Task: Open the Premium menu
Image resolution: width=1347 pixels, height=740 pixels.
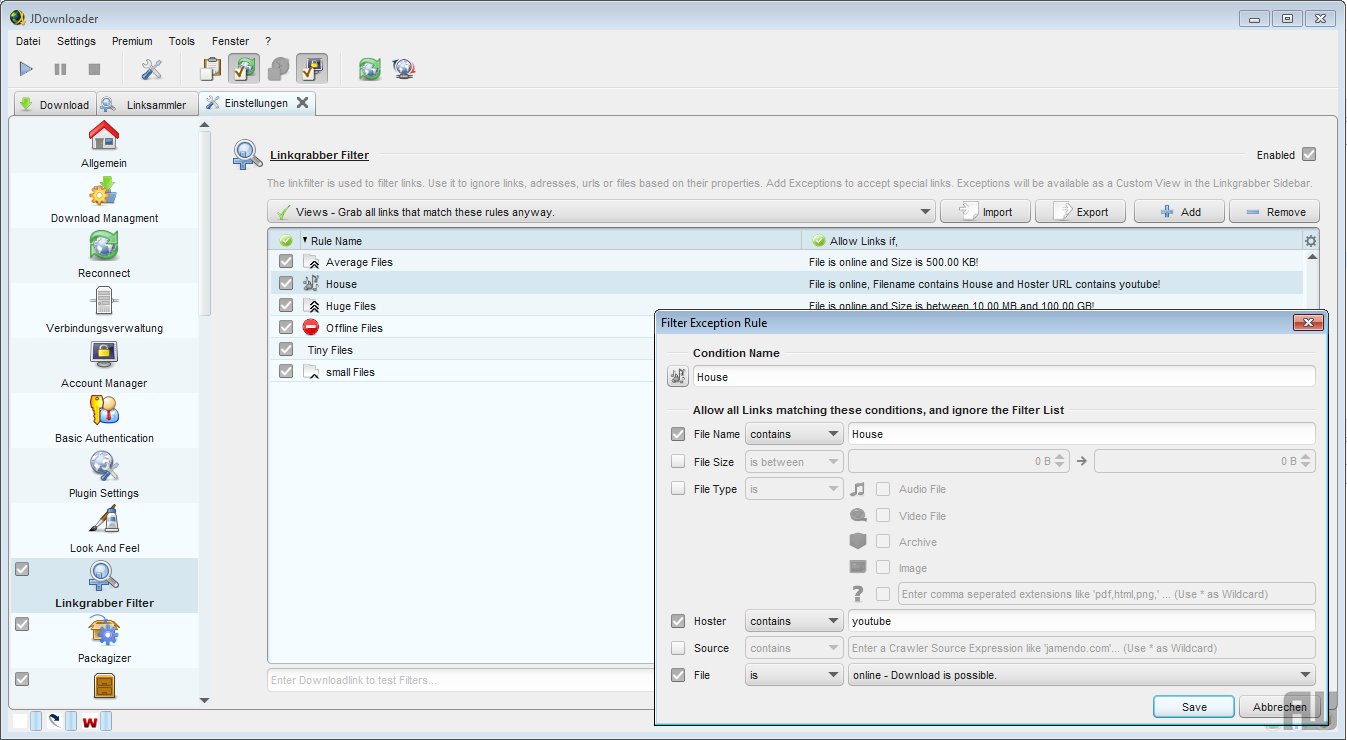Action: click(x=132, y=41)
